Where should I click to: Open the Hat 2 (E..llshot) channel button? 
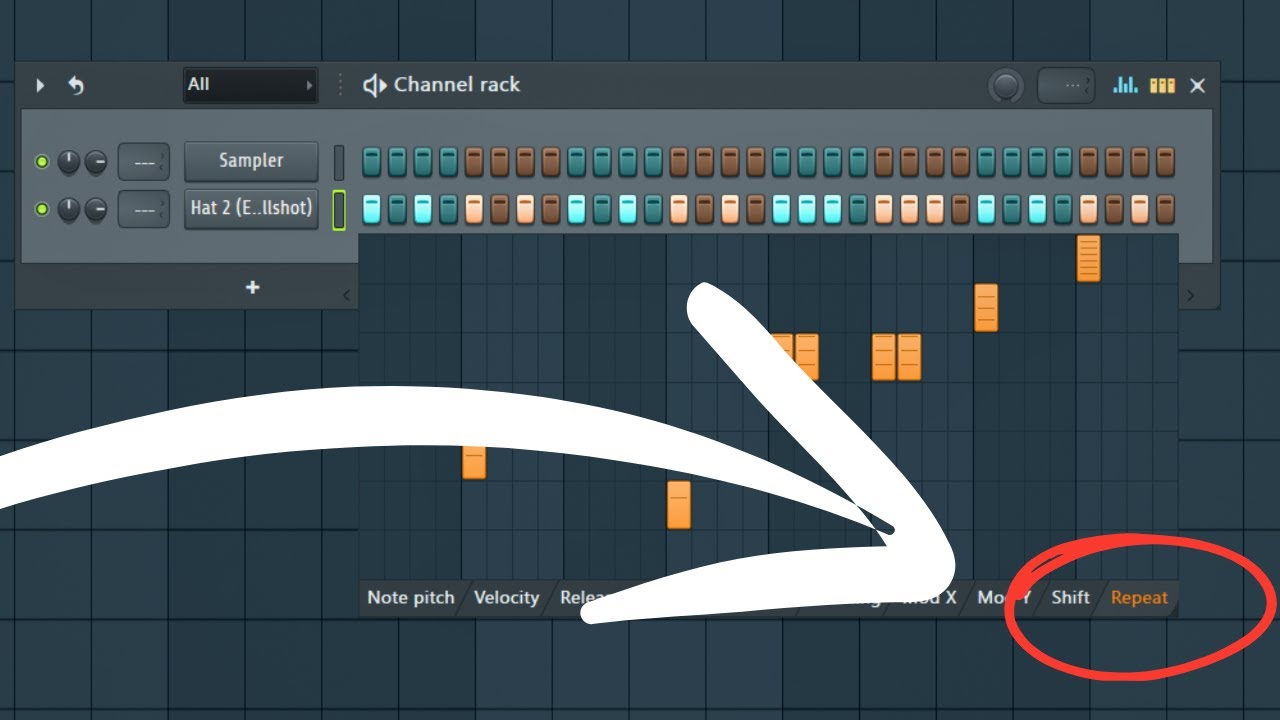tap(251, 209)
